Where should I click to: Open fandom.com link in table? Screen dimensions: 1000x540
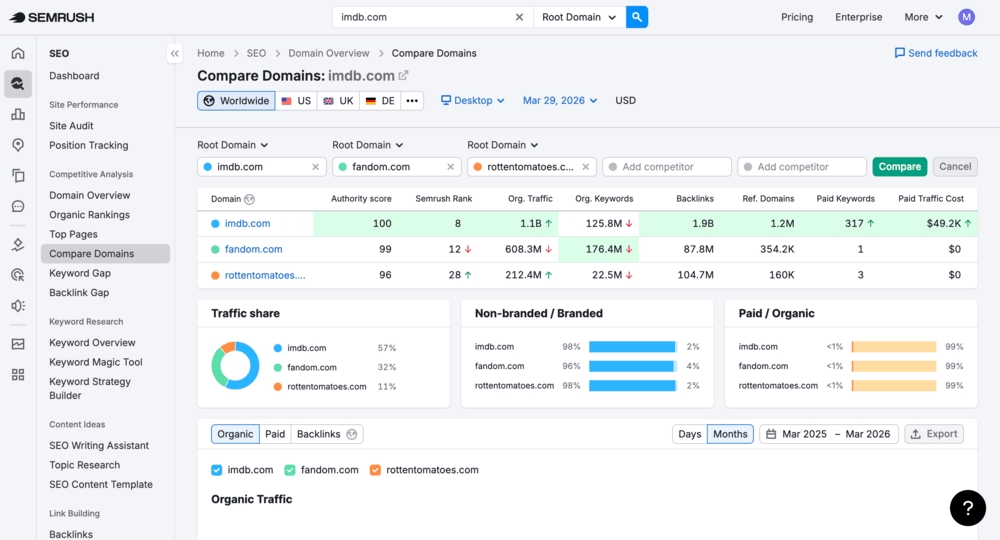click(253, 249)
